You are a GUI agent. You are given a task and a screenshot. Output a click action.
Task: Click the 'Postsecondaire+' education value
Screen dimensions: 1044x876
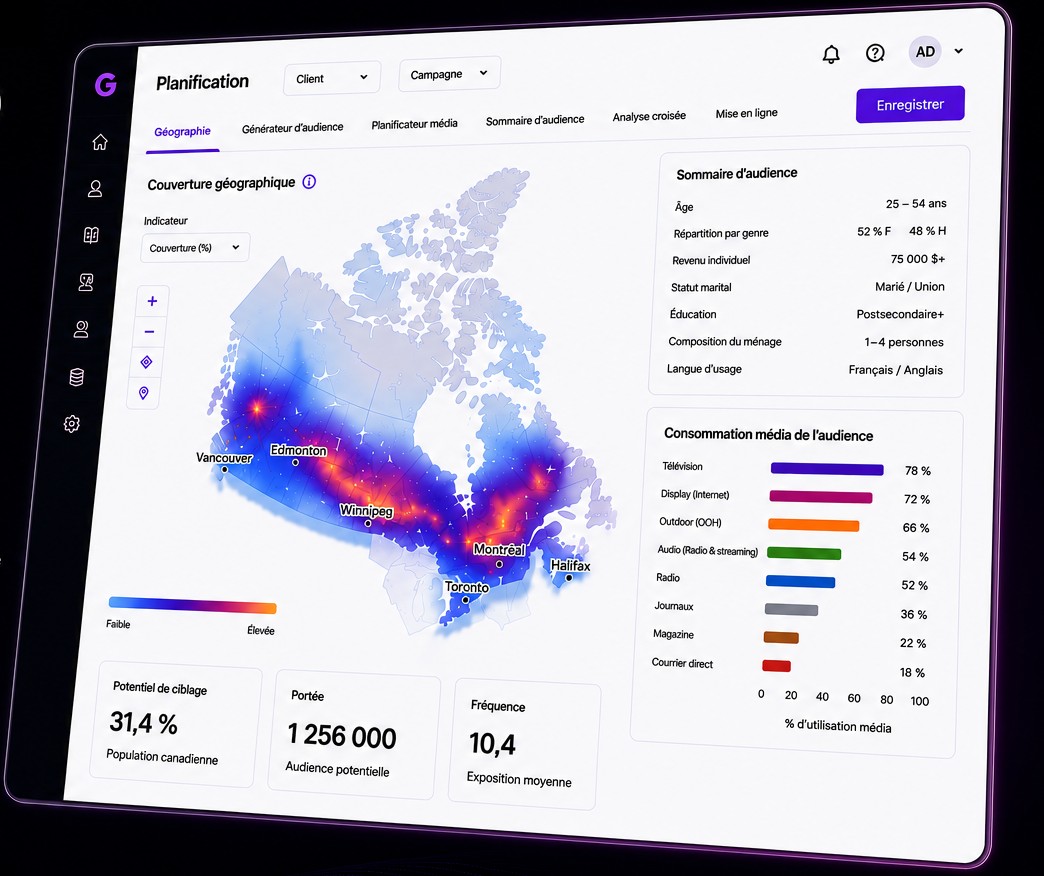pos(900,314)
